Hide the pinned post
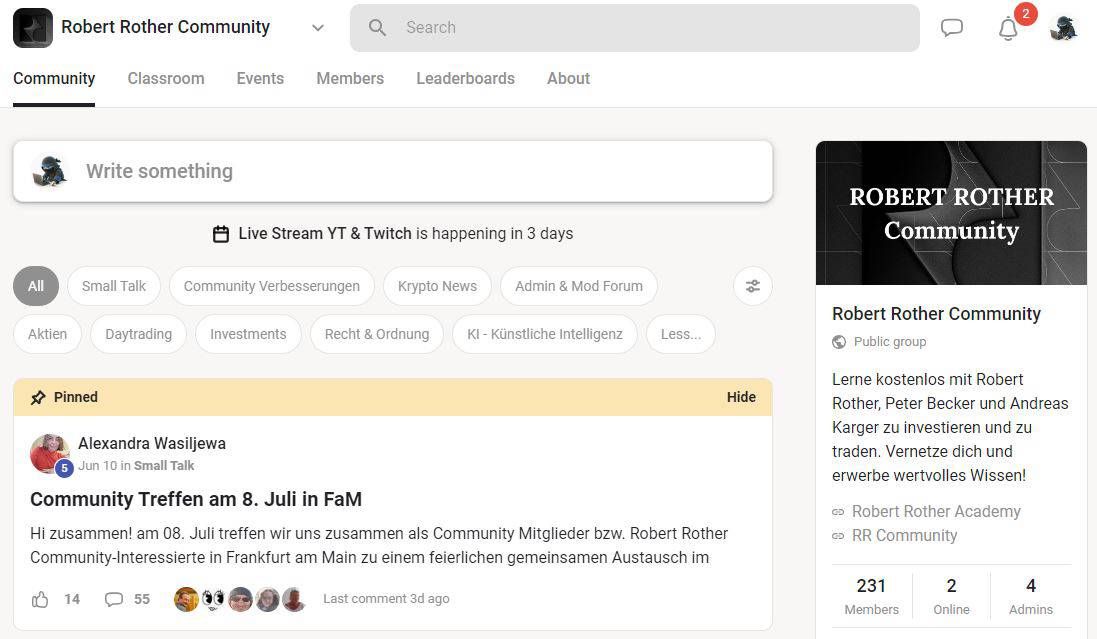The height and width of the screenshot is (639, 1097). coord(741,397)
